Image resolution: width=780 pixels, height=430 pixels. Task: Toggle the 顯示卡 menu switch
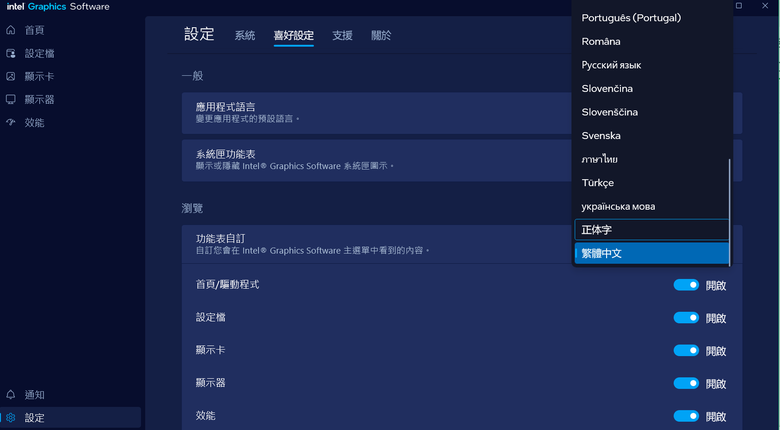tap(686, 350)
